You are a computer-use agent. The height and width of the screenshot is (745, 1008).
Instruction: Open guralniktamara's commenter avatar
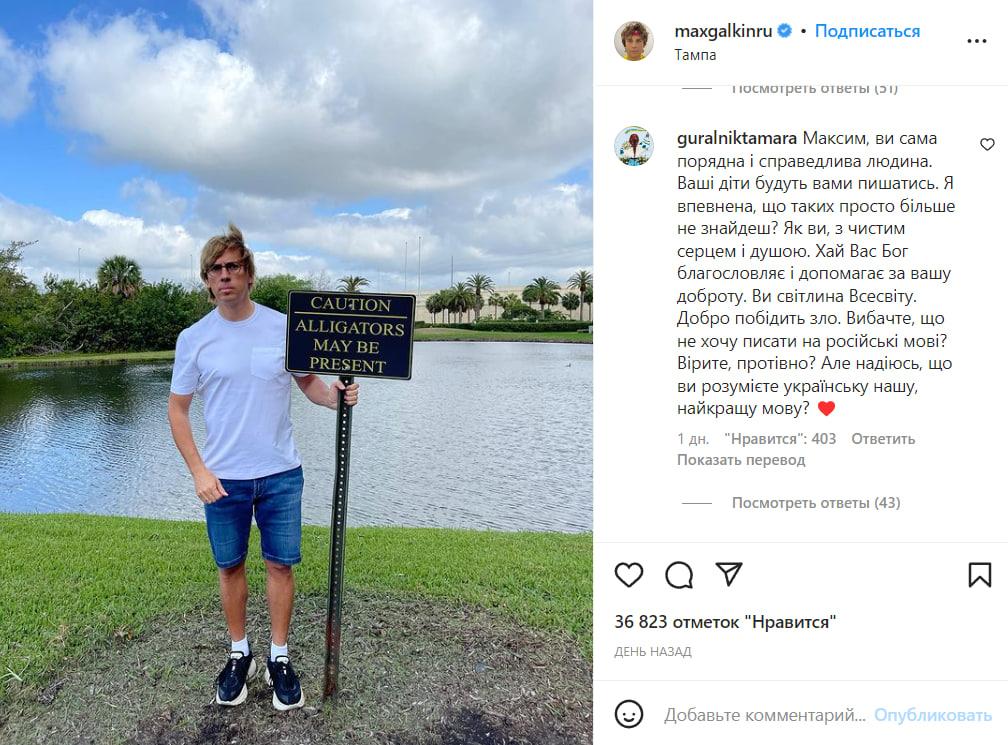click(634, 146)
